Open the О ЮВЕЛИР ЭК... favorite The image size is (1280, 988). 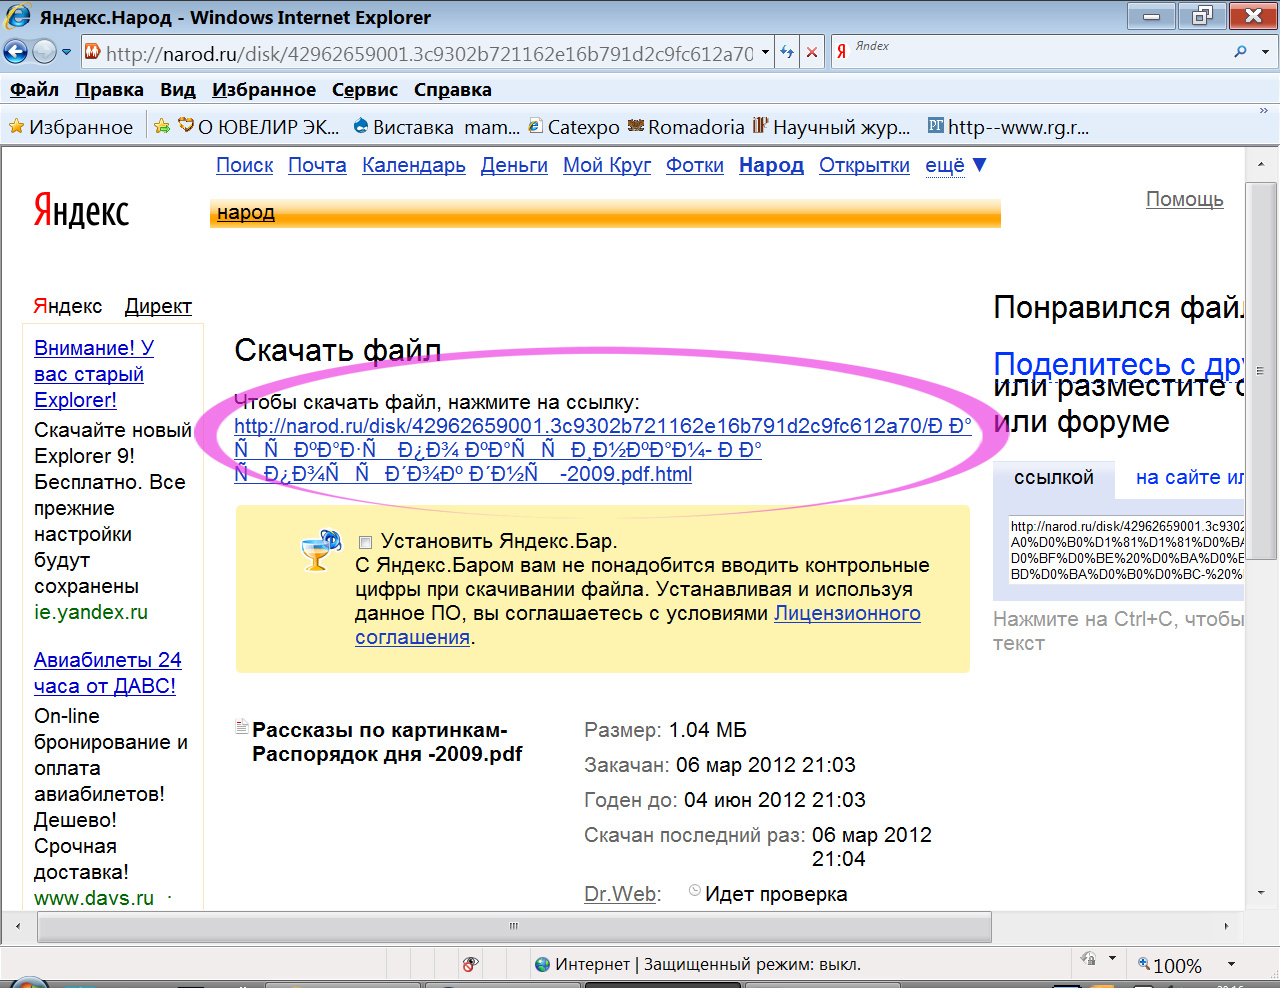258,127
